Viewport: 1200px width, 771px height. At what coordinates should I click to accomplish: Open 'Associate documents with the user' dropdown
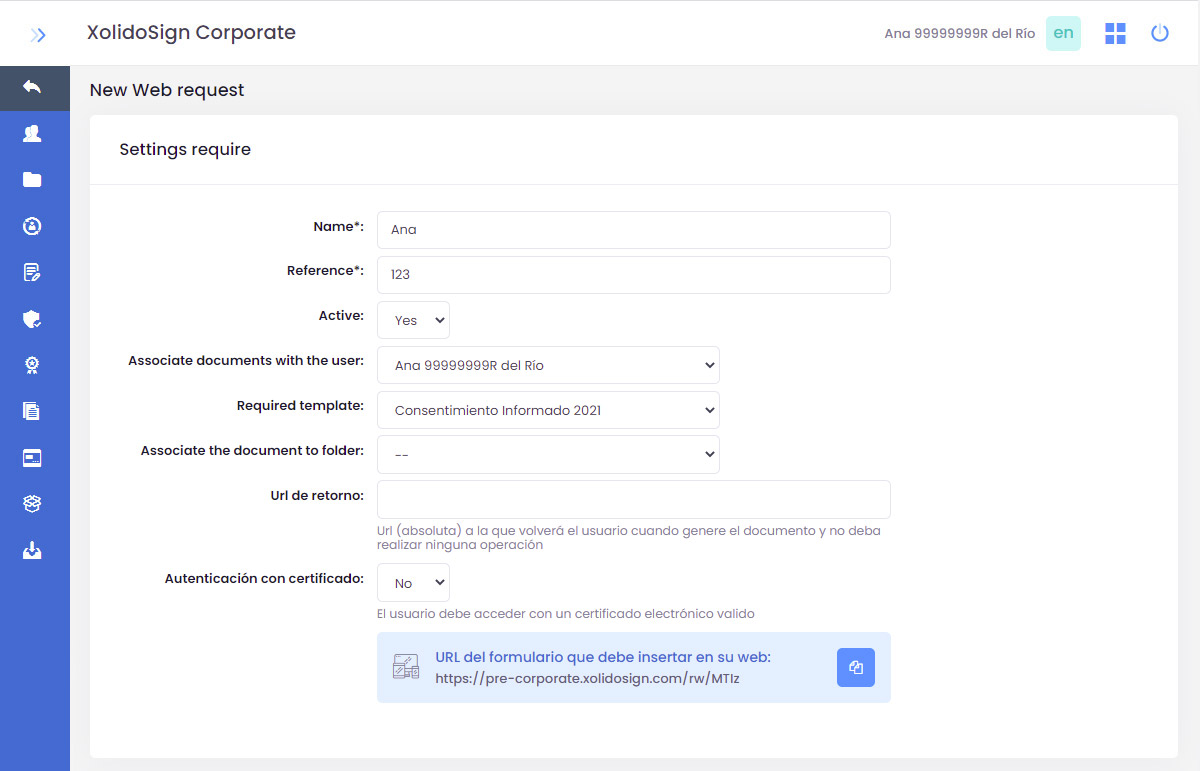[x=548, y=365]
